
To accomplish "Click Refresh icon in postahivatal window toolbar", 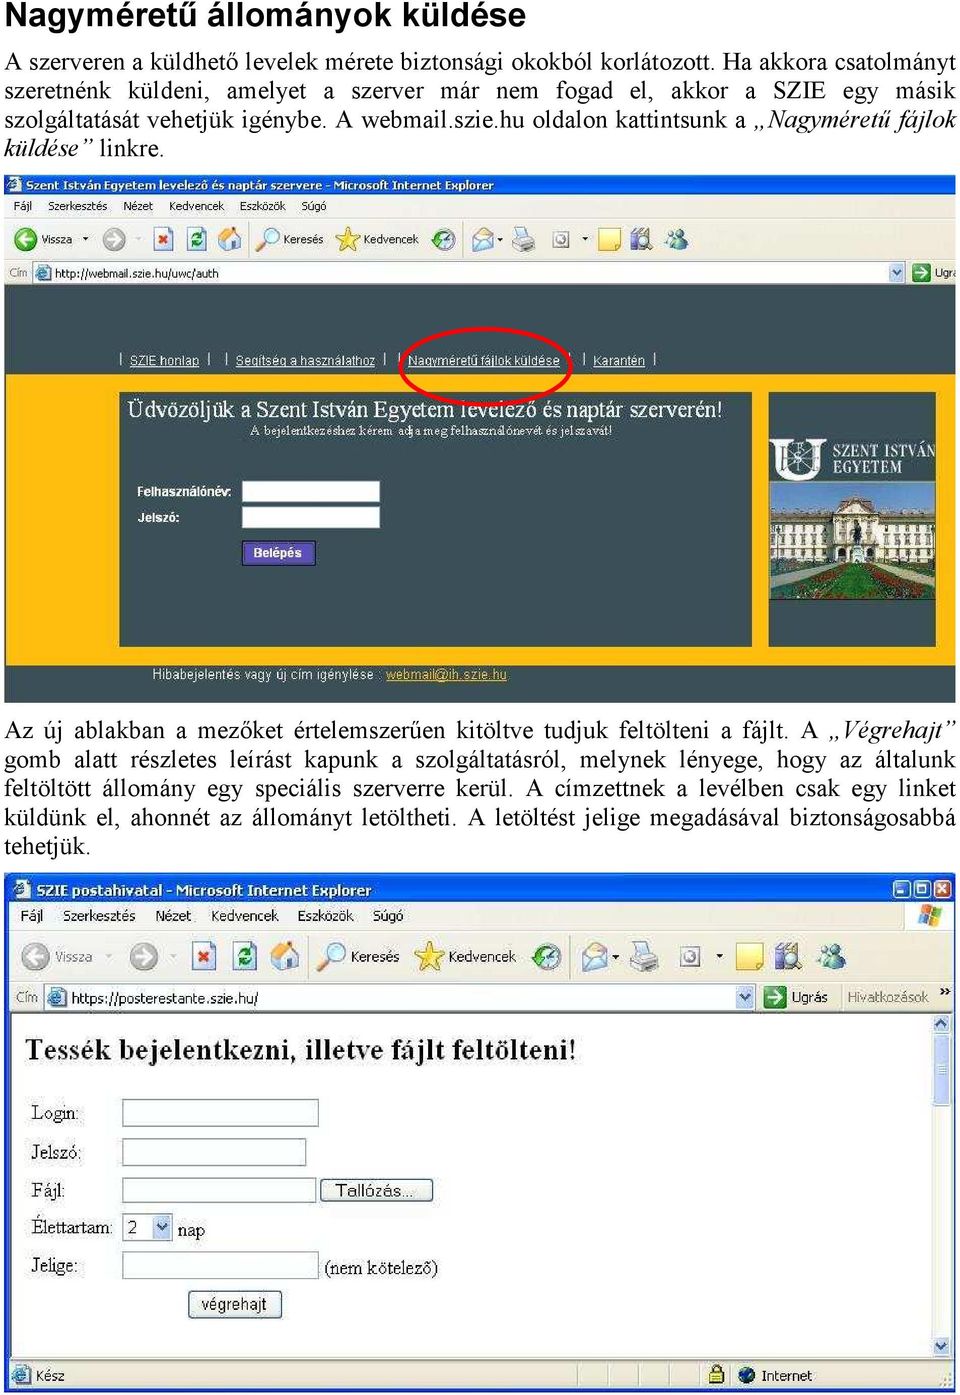I will pyautogui.click(x=245, y=956).
